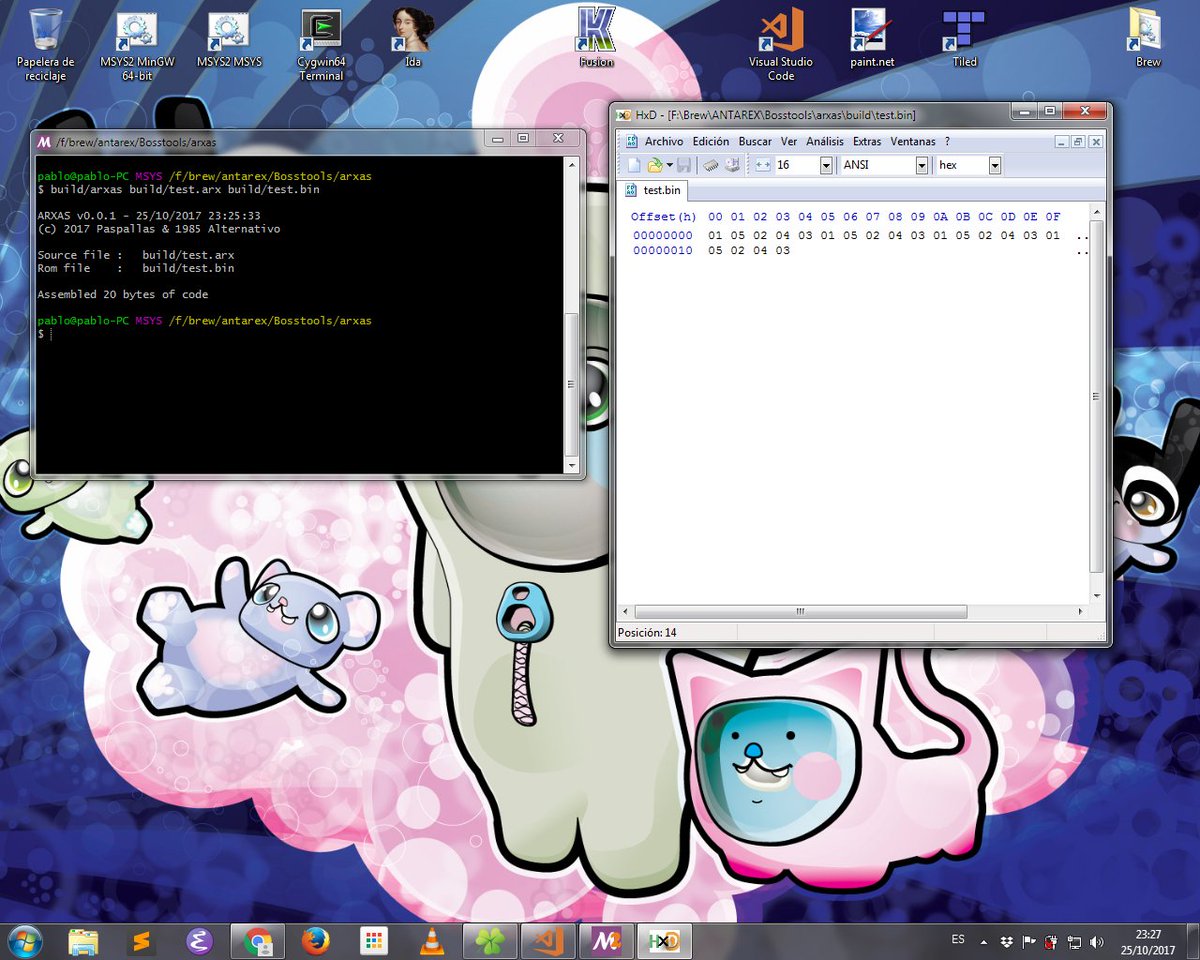Expand the hex offset base dropdown
The width and height of the screenshot is (1200, 960).
(x=995, y=165)
